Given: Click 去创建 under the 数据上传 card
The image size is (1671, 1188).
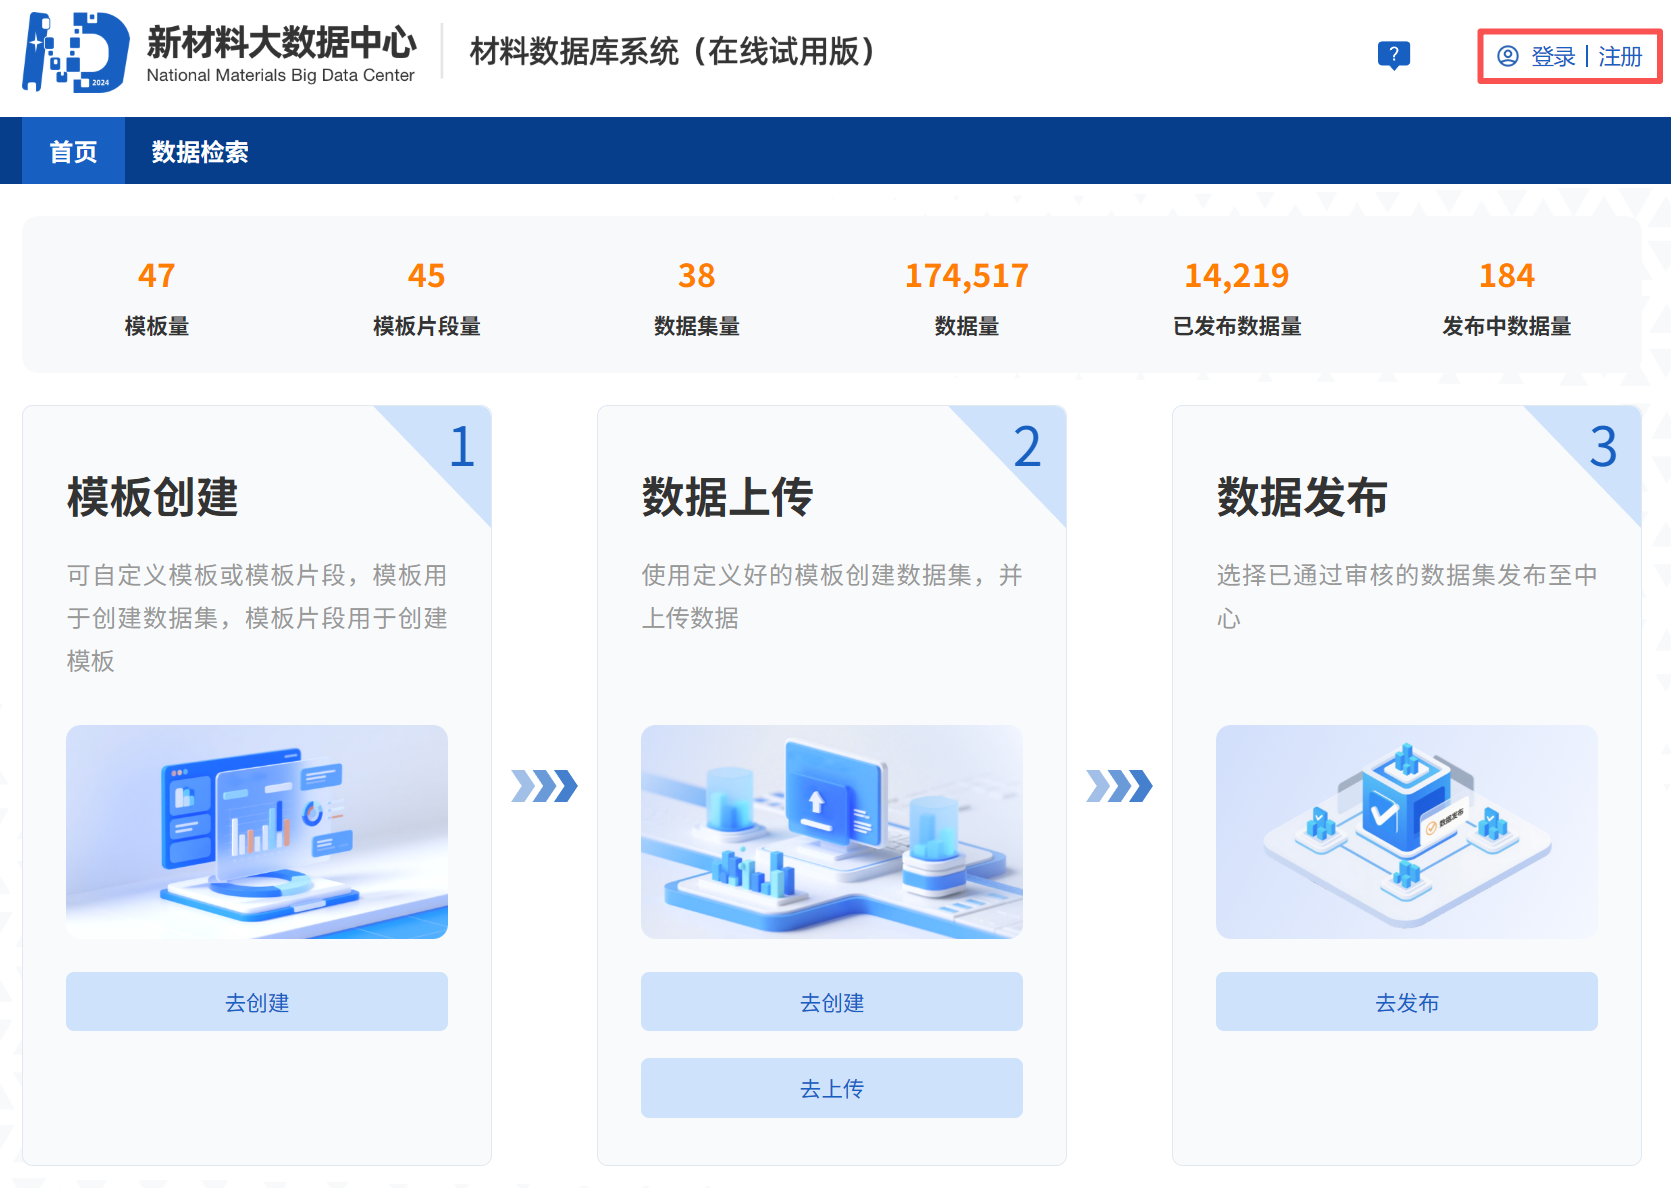Looking at the screenshot, I should (x=831, y=1001).
